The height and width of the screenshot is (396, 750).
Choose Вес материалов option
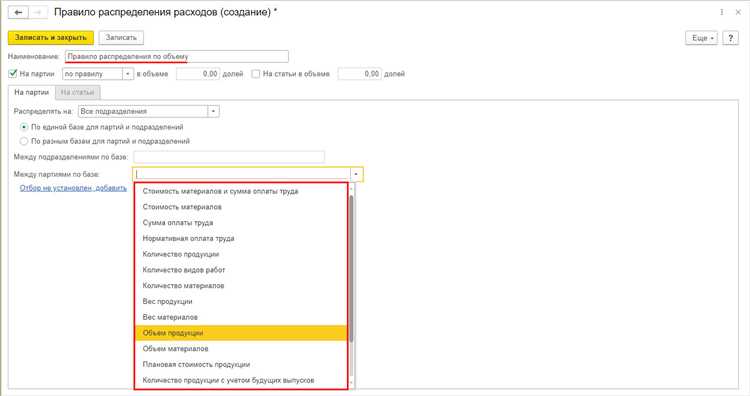click(x=241, y=317)
